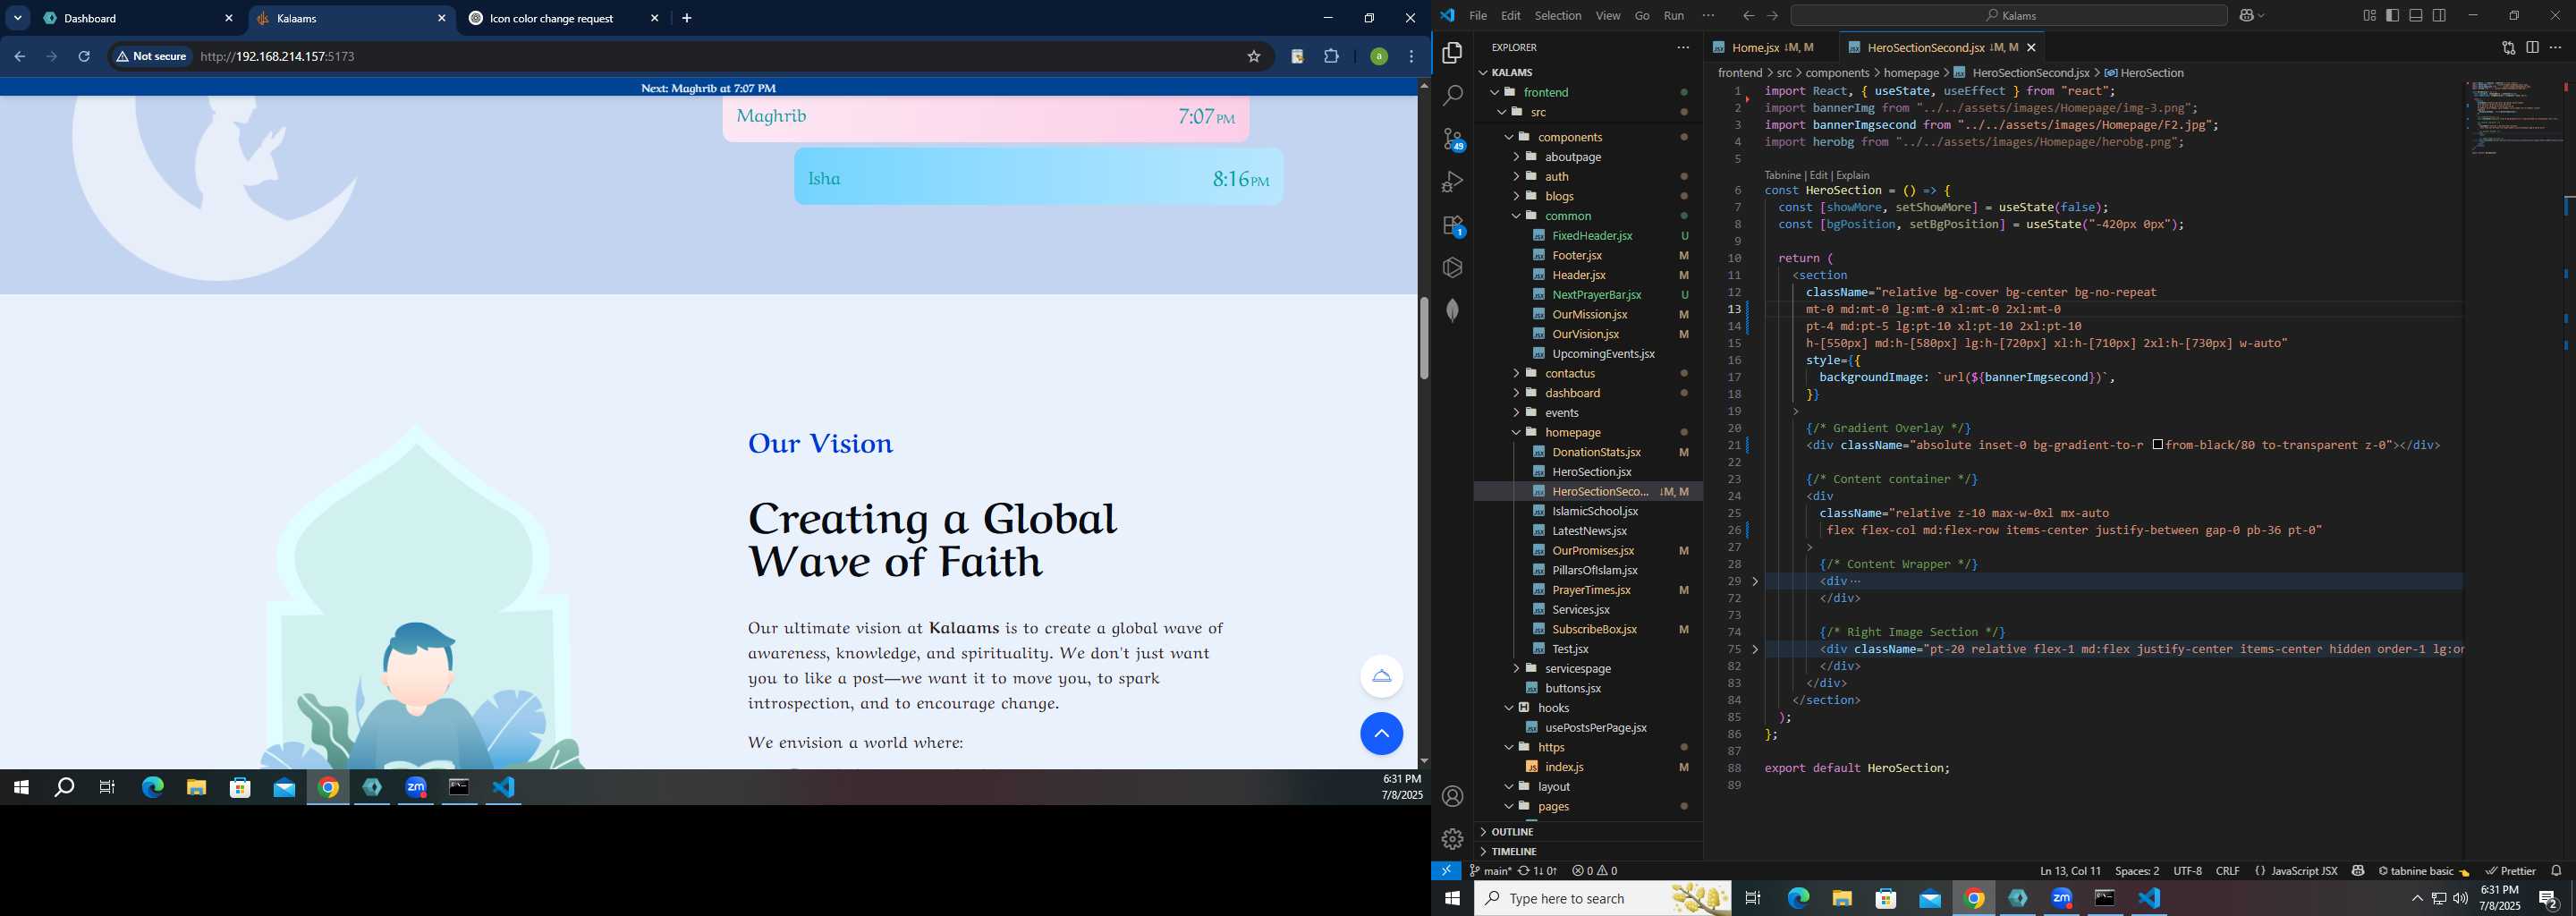
Task: Open the Chrome profile avatar
Action: [1379, 57]
